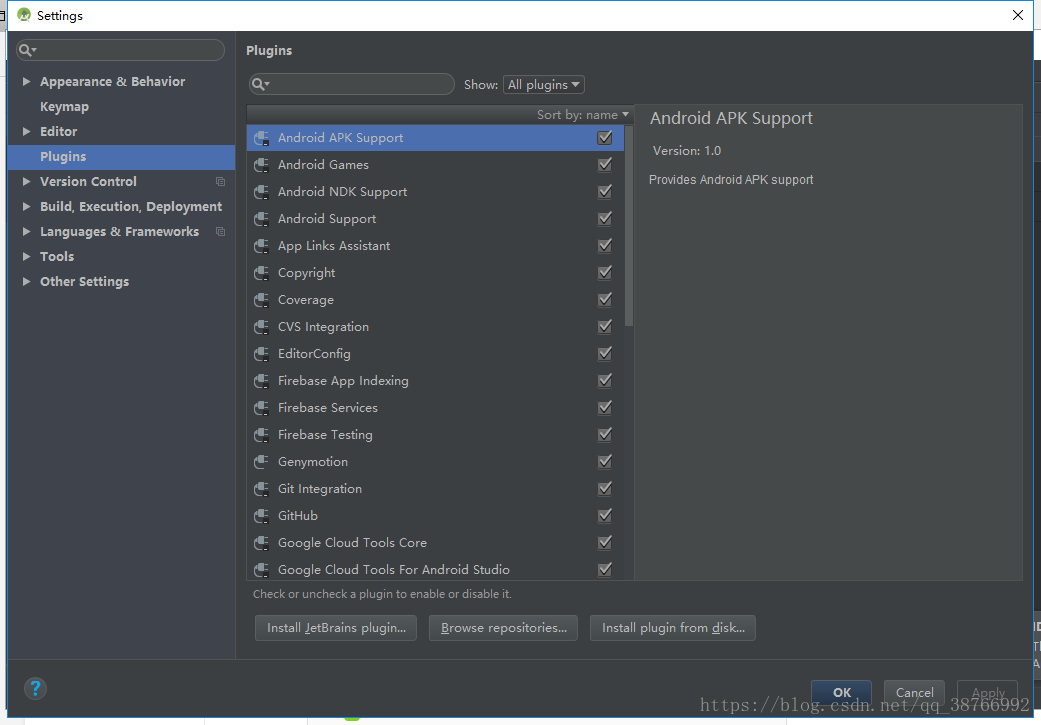
Task: Click the CVS Integration plugin icon
Action: [x=262, y=327]
